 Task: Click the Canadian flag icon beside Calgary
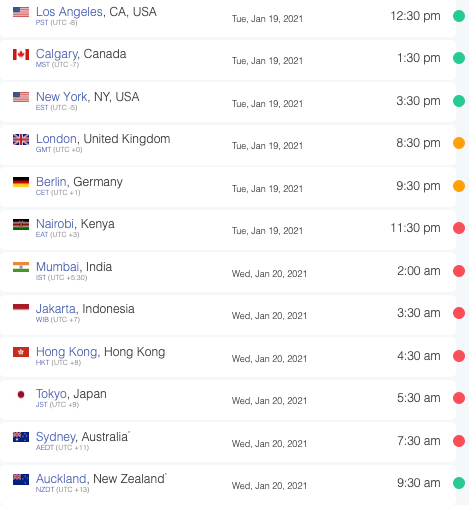point(21,54)
